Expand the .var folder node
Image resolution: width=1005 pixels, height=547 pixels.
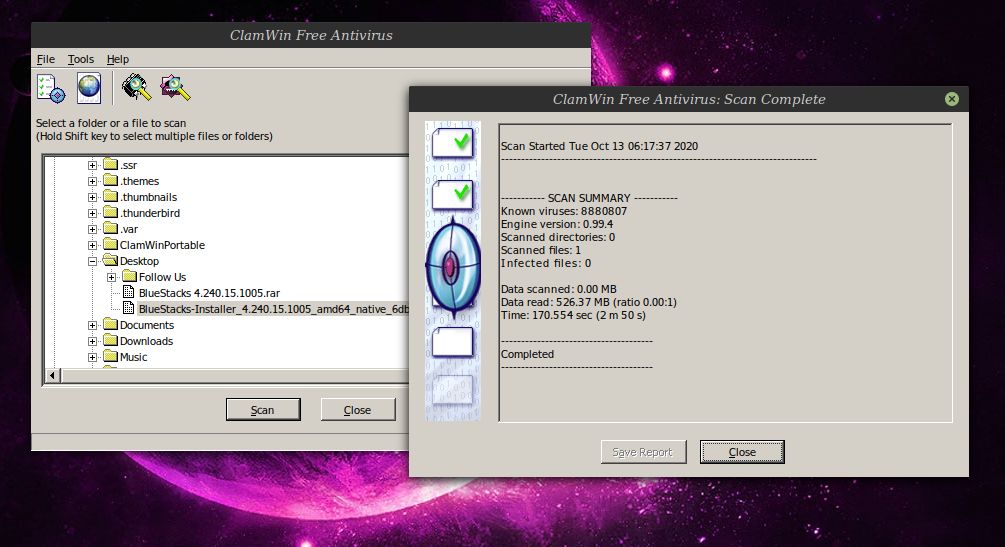point(92,229)
